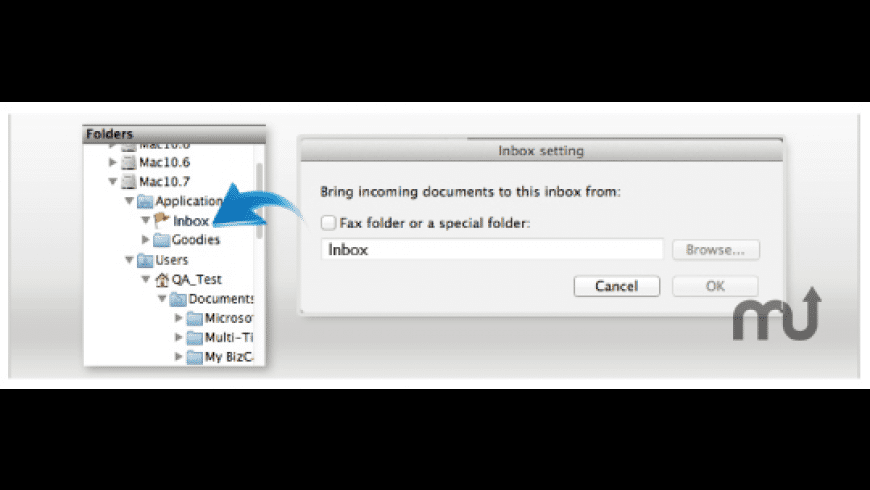Image resolution: width=870 pixels, height=490 pixels.
Task: Select the Documents folder icon
Action: 178,299
